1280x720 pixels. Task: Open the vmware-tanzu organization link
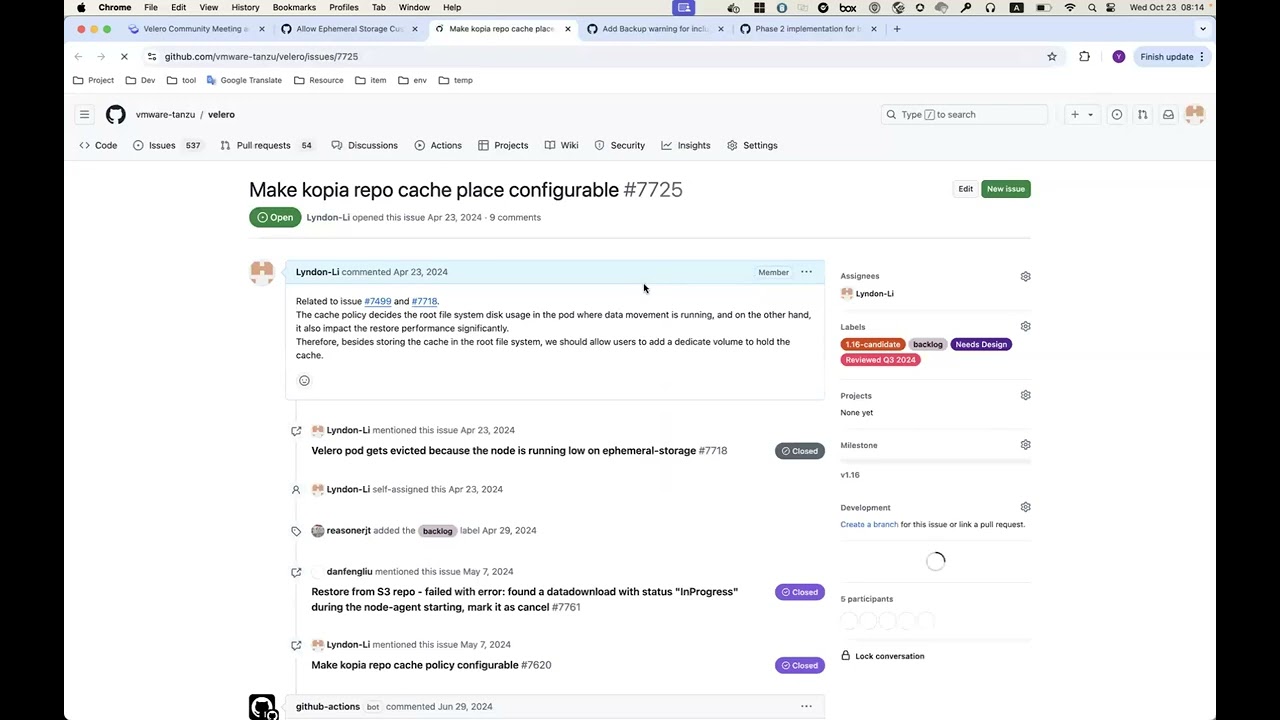coord(165,115)
